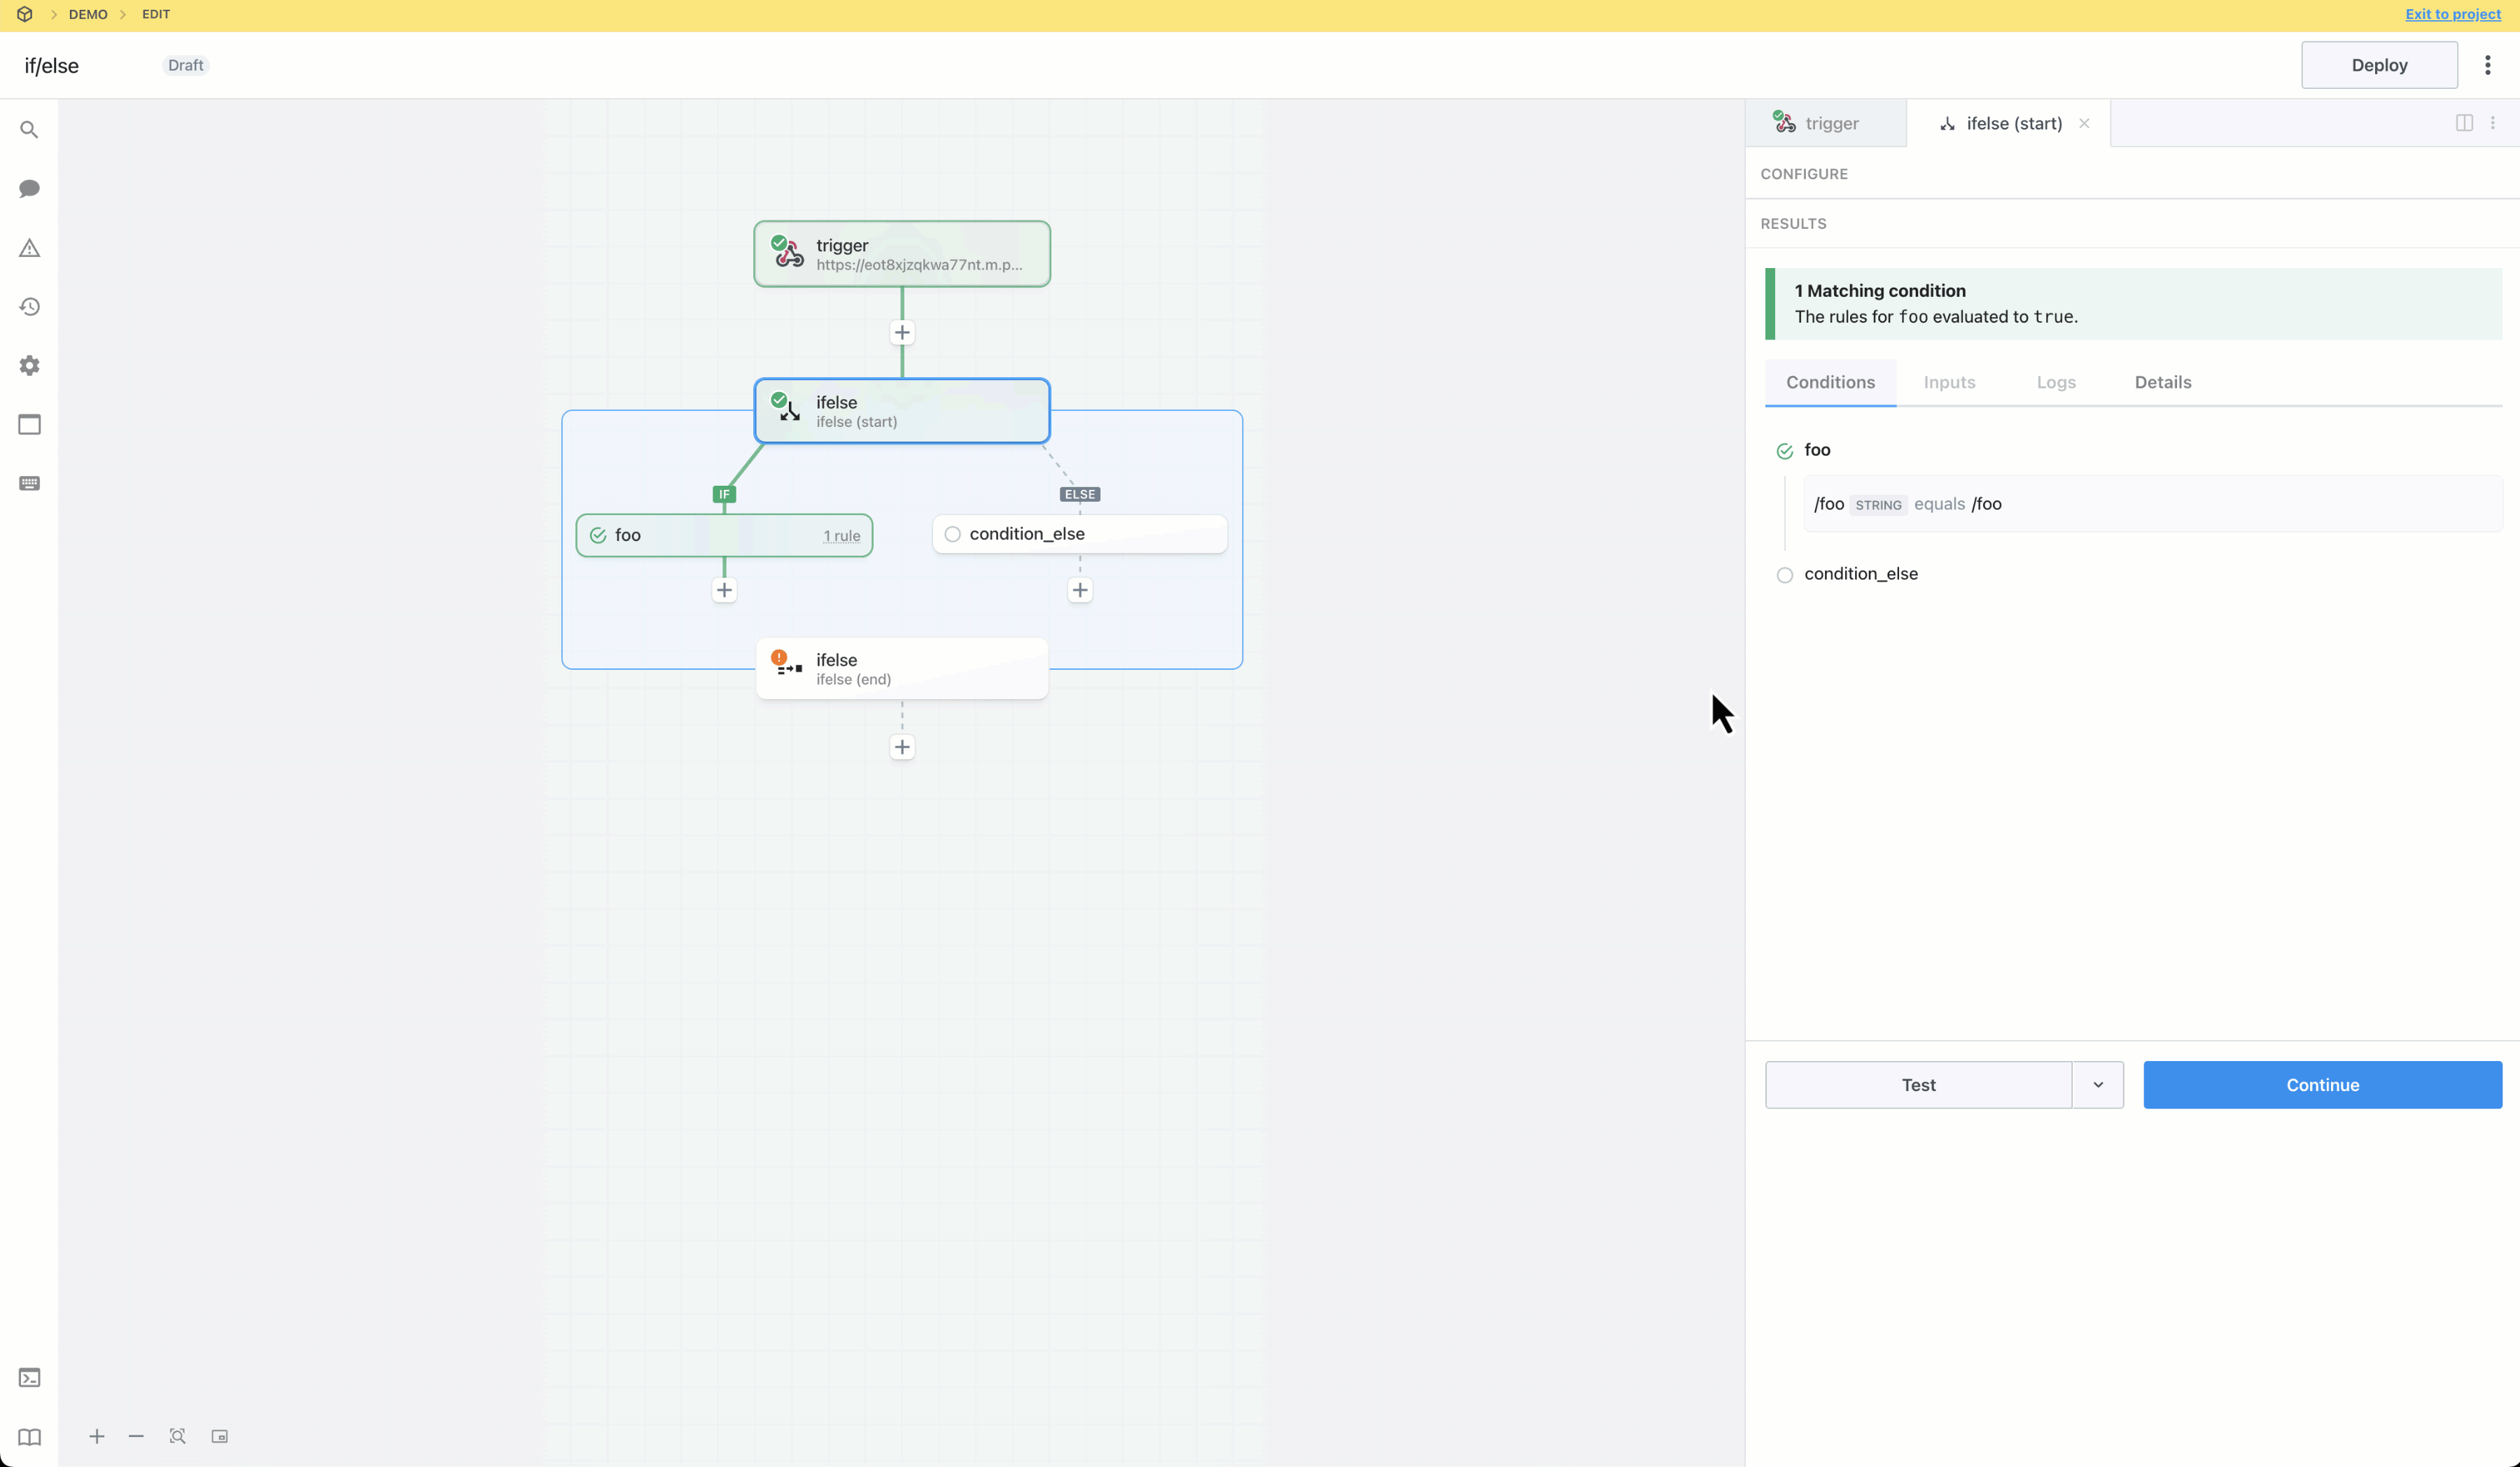Open workflow settings gear icon
This screenshot has height=1467, width=2520.
tap(29, 366)
